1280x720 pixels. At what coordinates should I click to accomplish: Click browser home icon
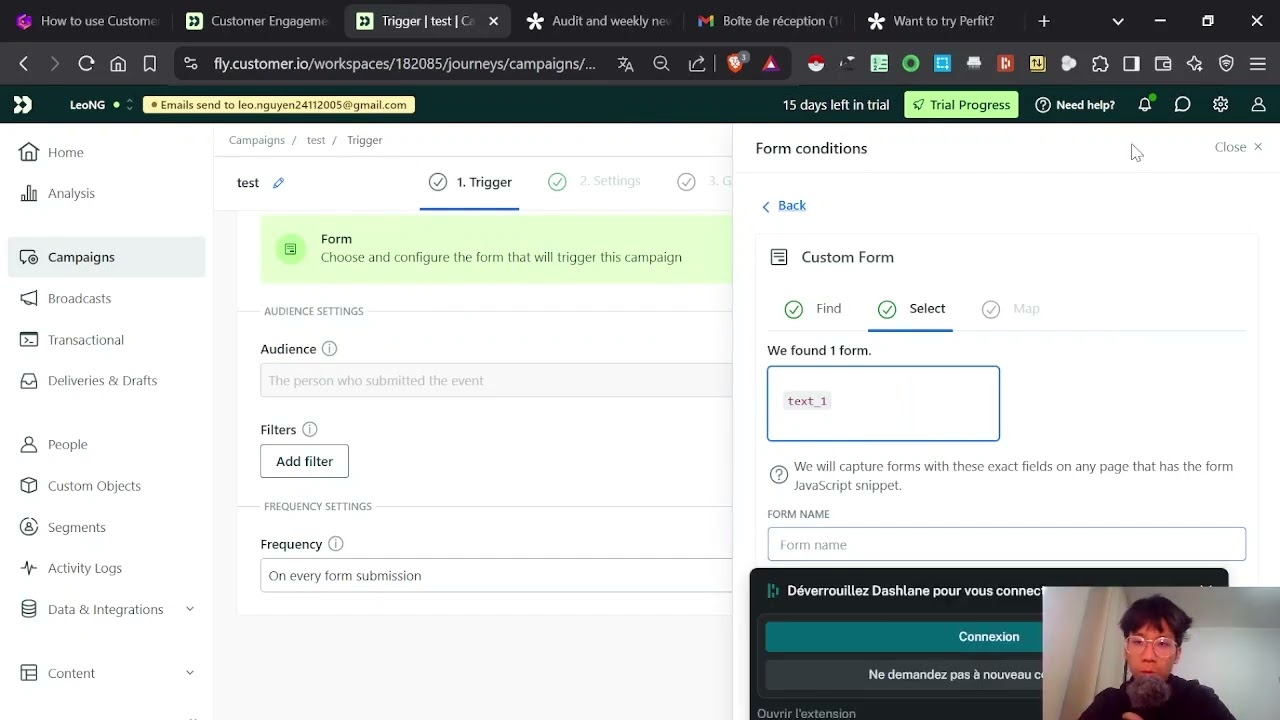pyautogui.click(x=118, y=64)
